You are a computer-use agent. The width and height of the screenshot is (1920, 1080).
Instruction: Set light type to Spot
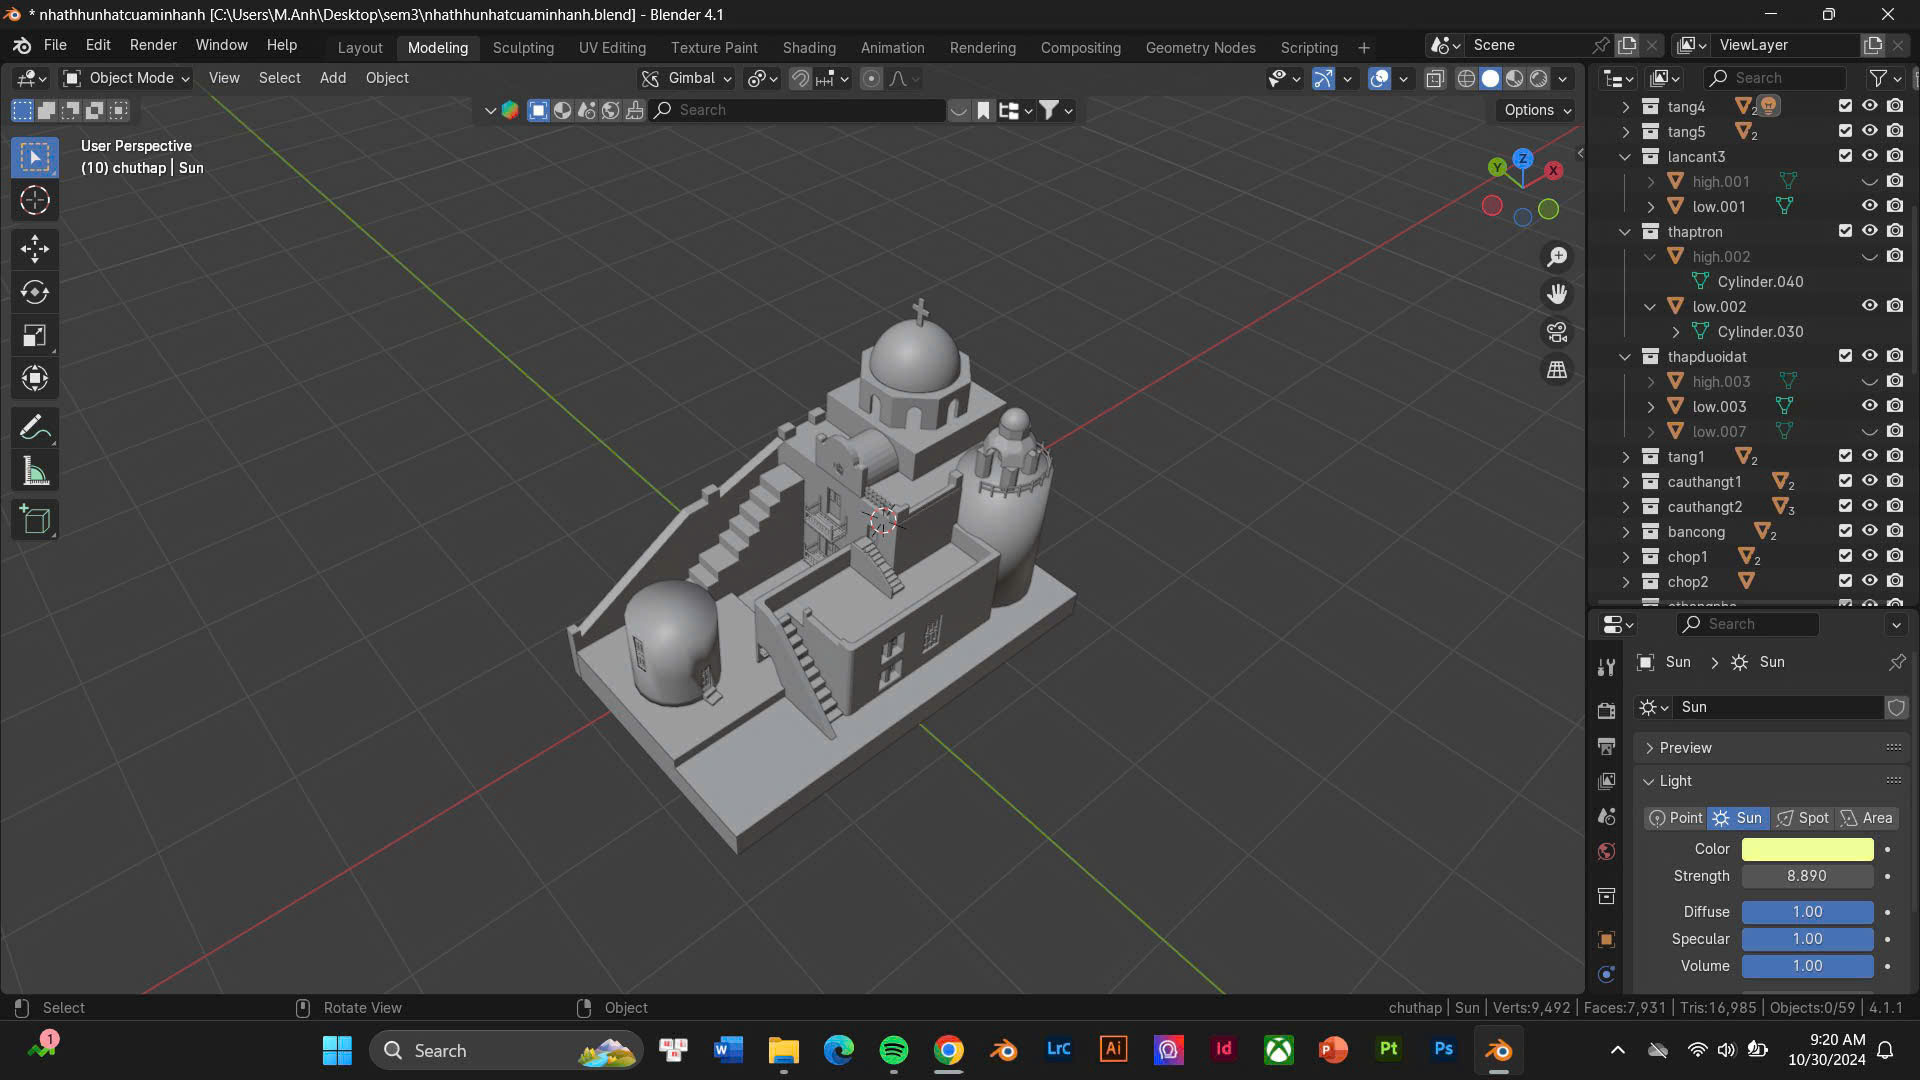pos(1802,818)
